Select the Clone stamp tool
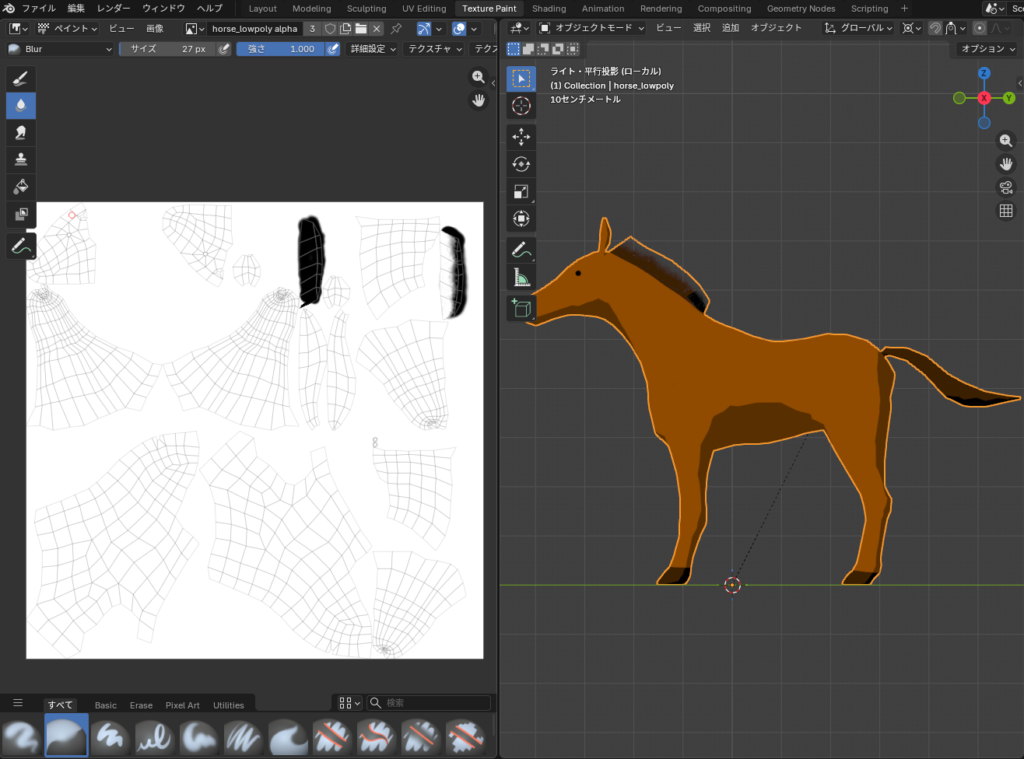 [21, 159]
